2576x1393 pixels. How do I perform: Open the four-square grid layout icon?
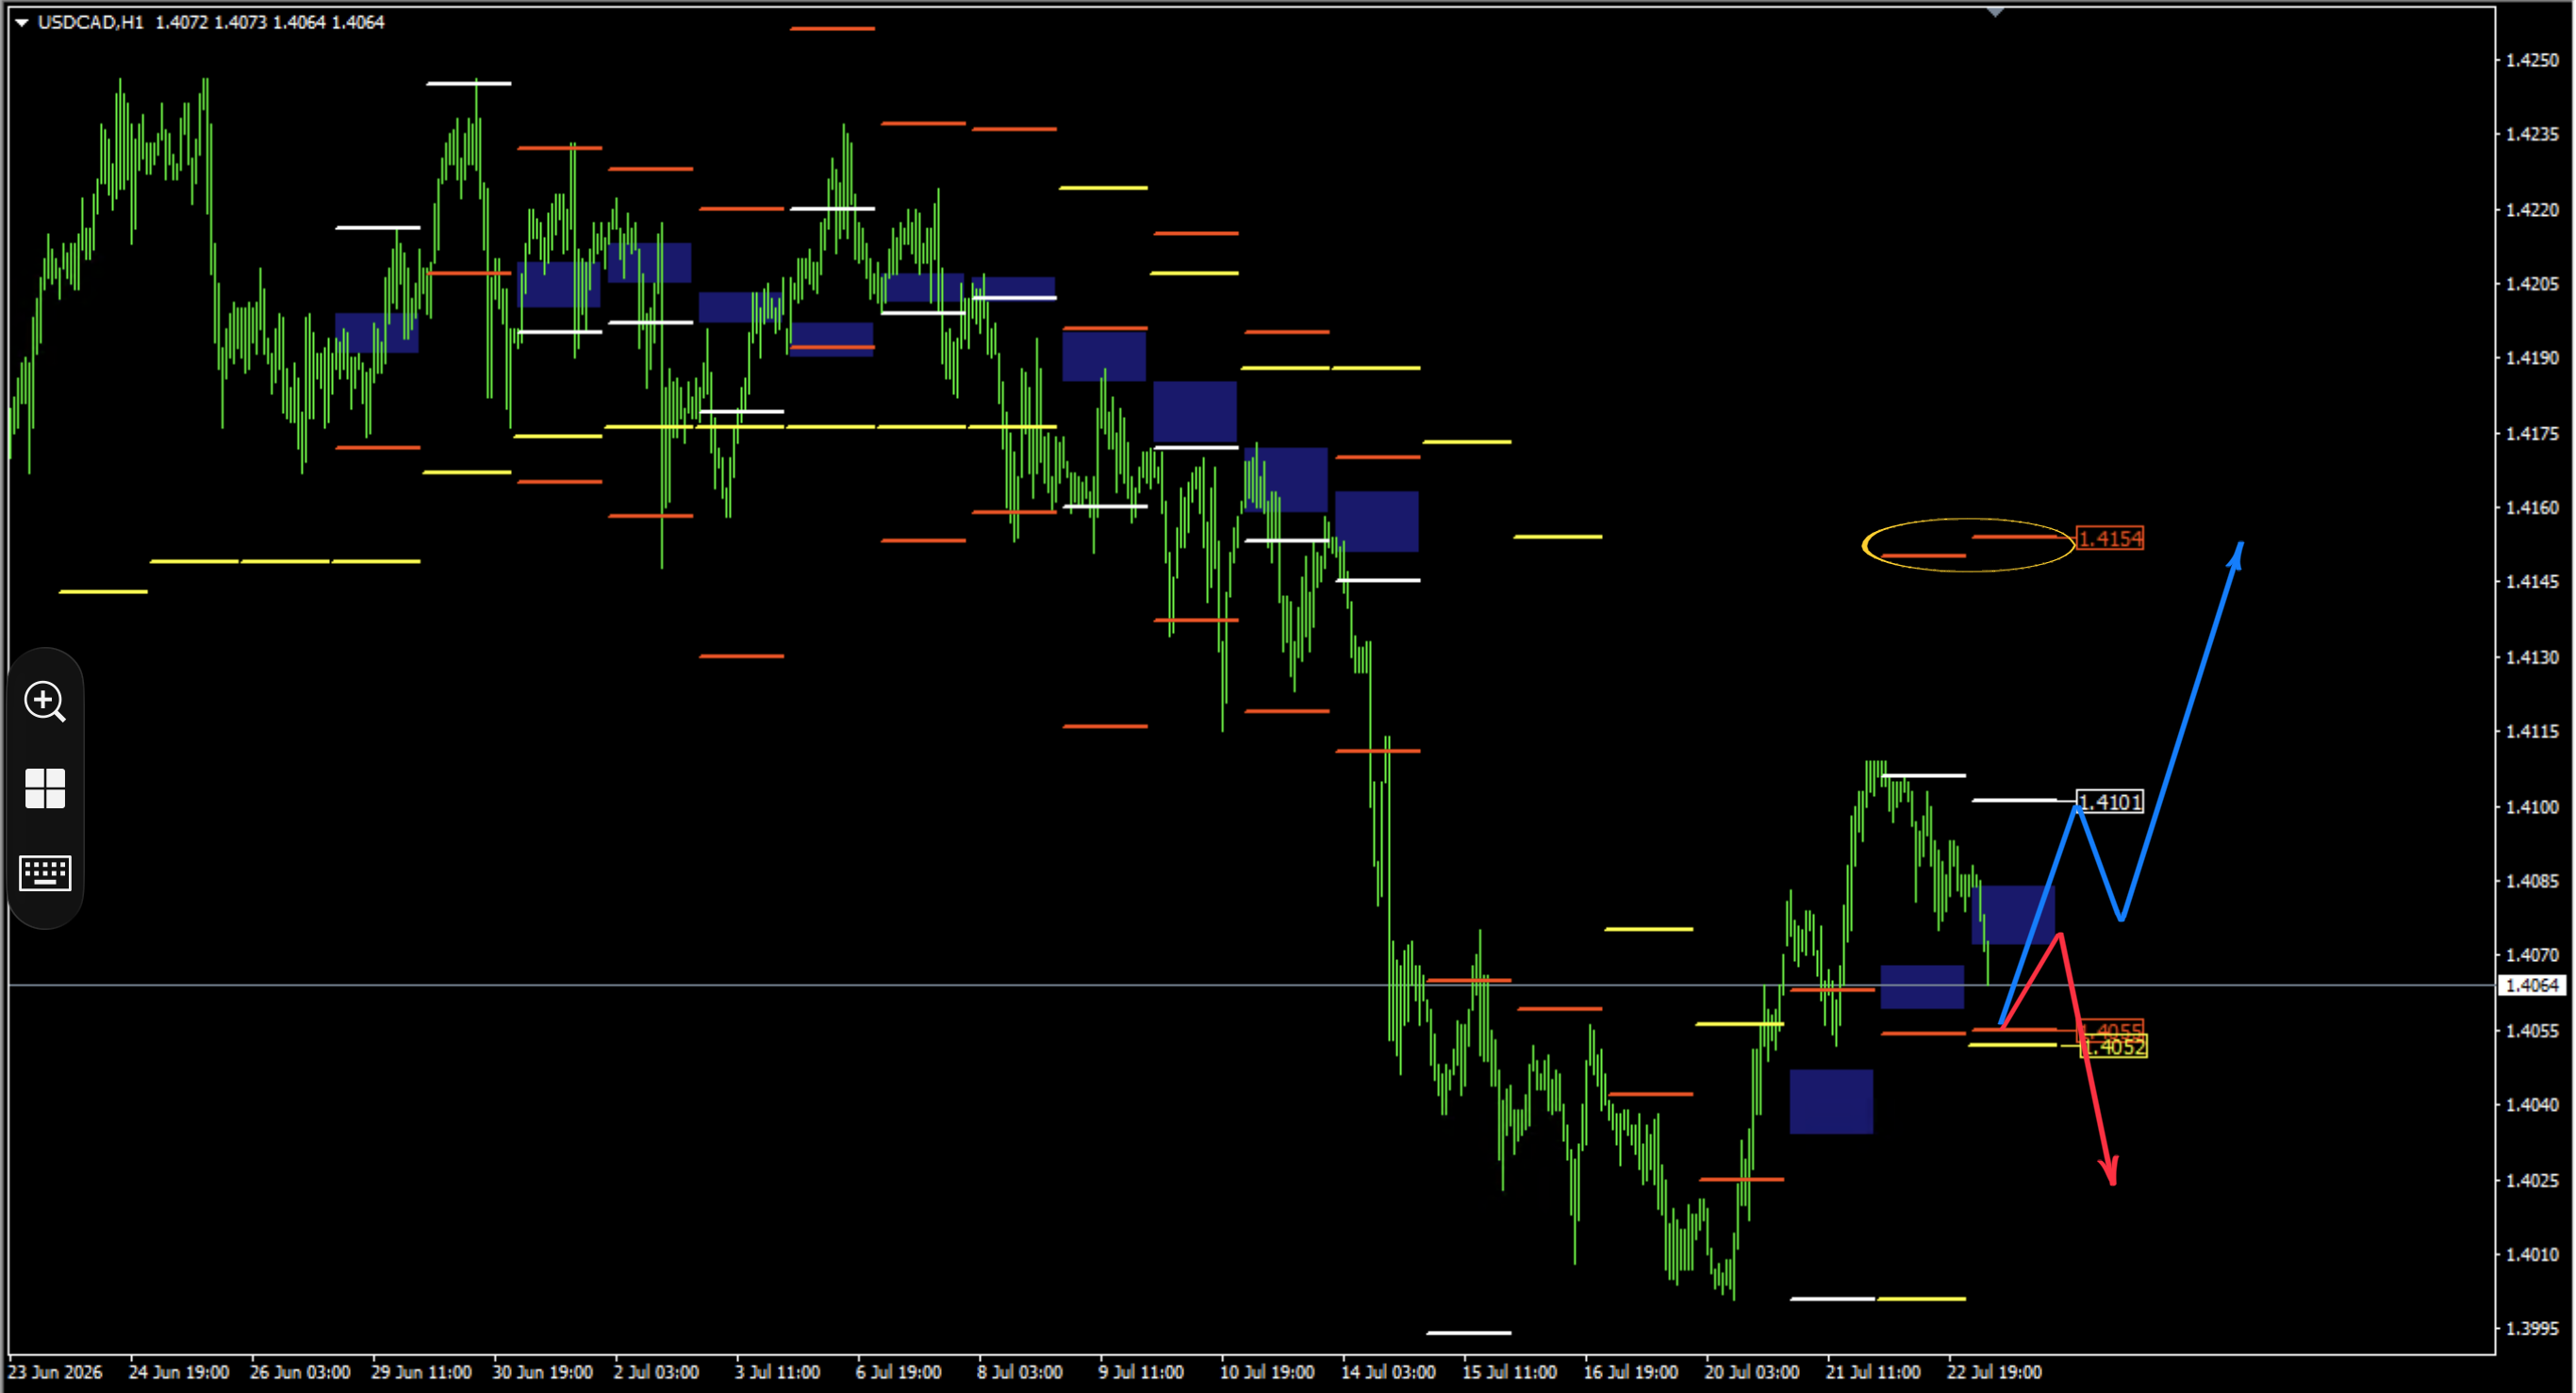tap(45, 789)
